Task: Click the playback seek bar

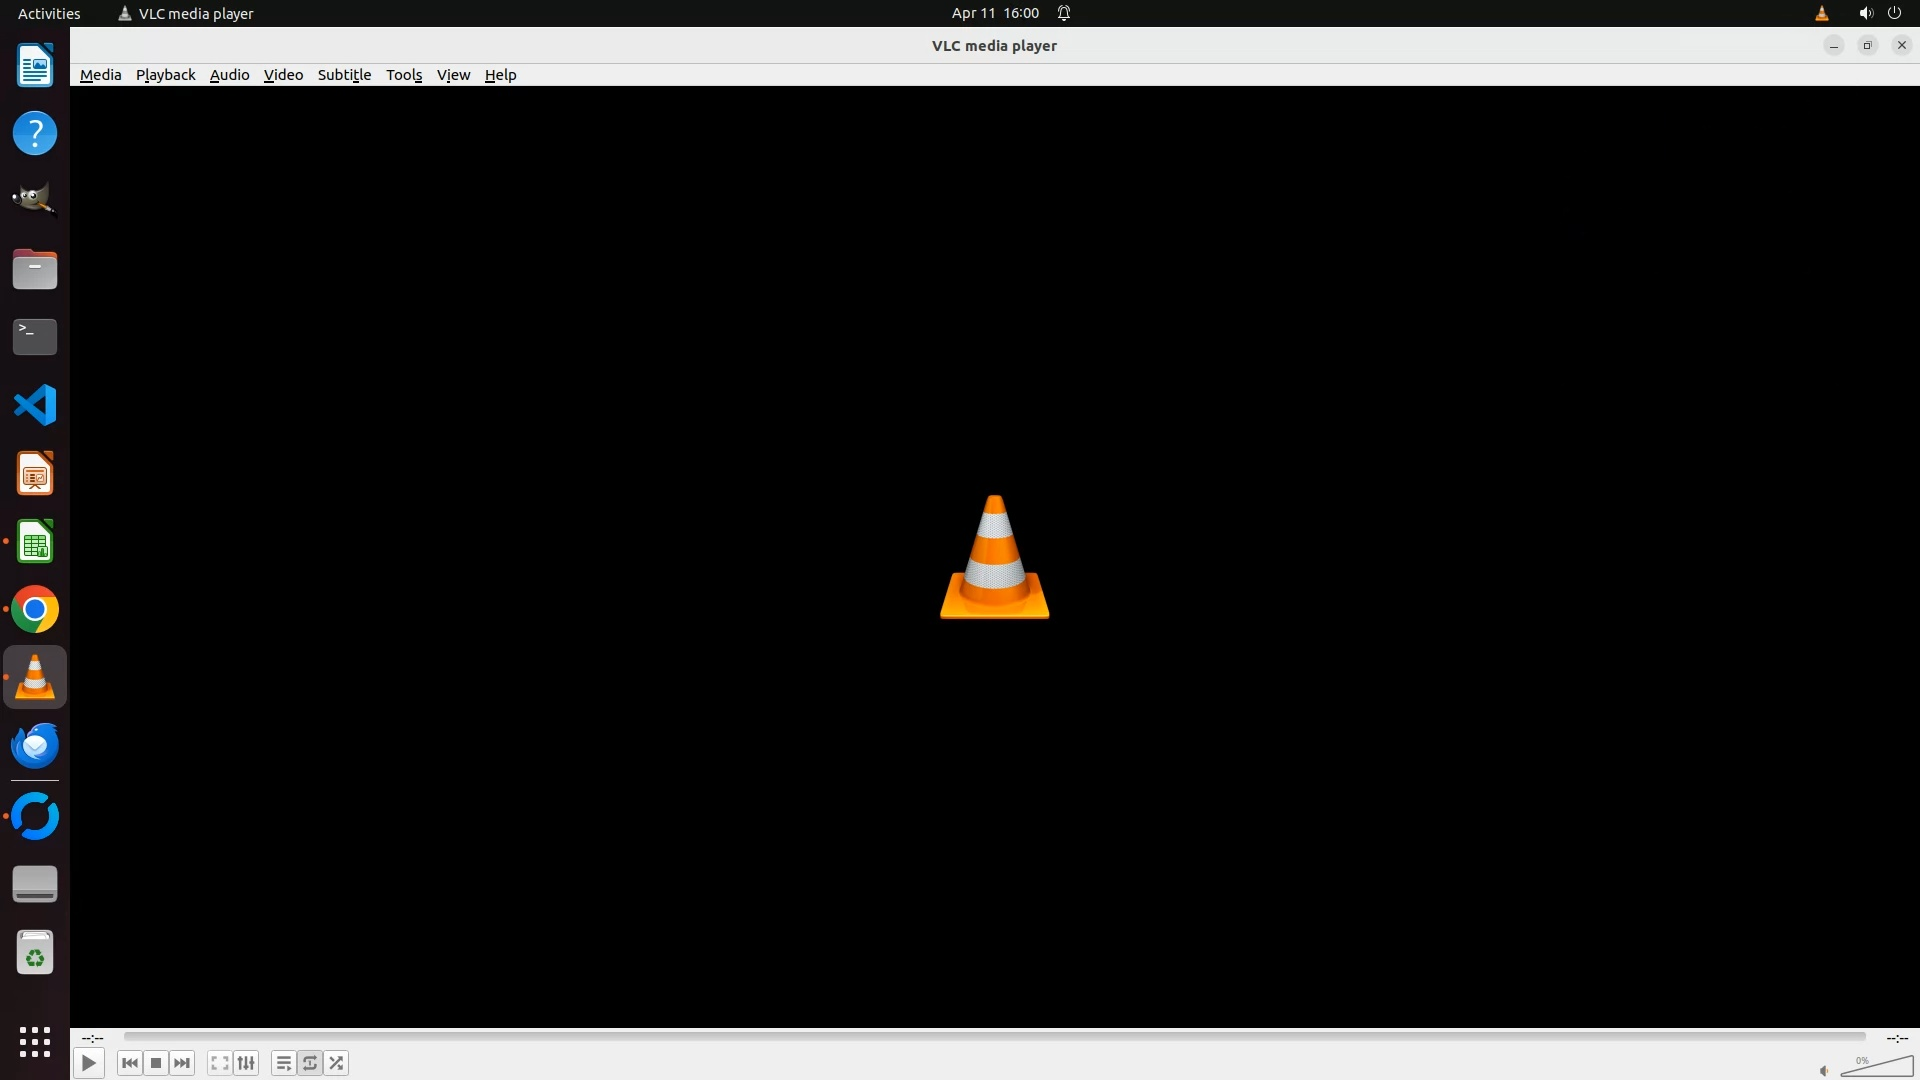Action: click(994, 1037)
